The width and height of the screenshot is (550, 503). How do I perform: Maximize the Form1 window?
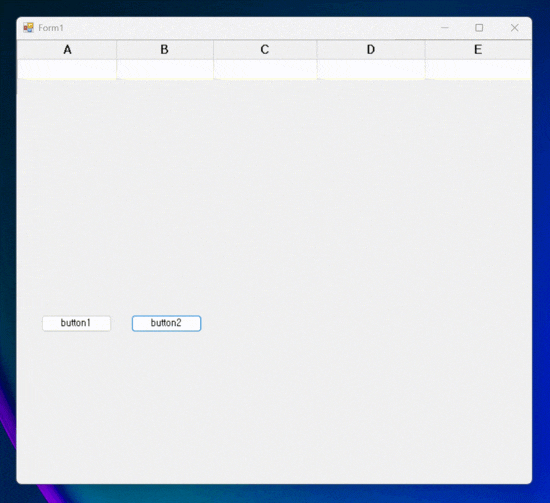[x=479, y=28]
